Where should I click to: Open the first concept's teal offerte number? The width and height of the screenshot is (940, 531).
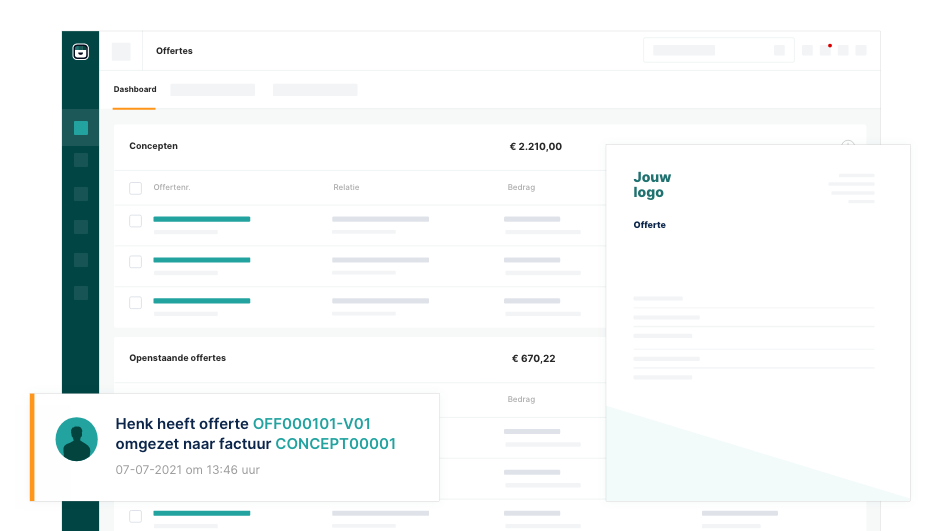coord(201,219)
